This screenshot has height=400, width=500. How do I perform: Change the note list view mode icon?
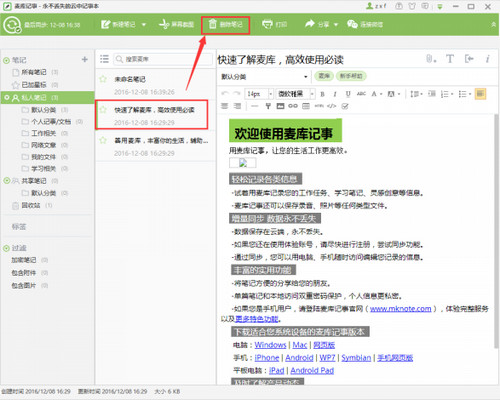[104, 59]
